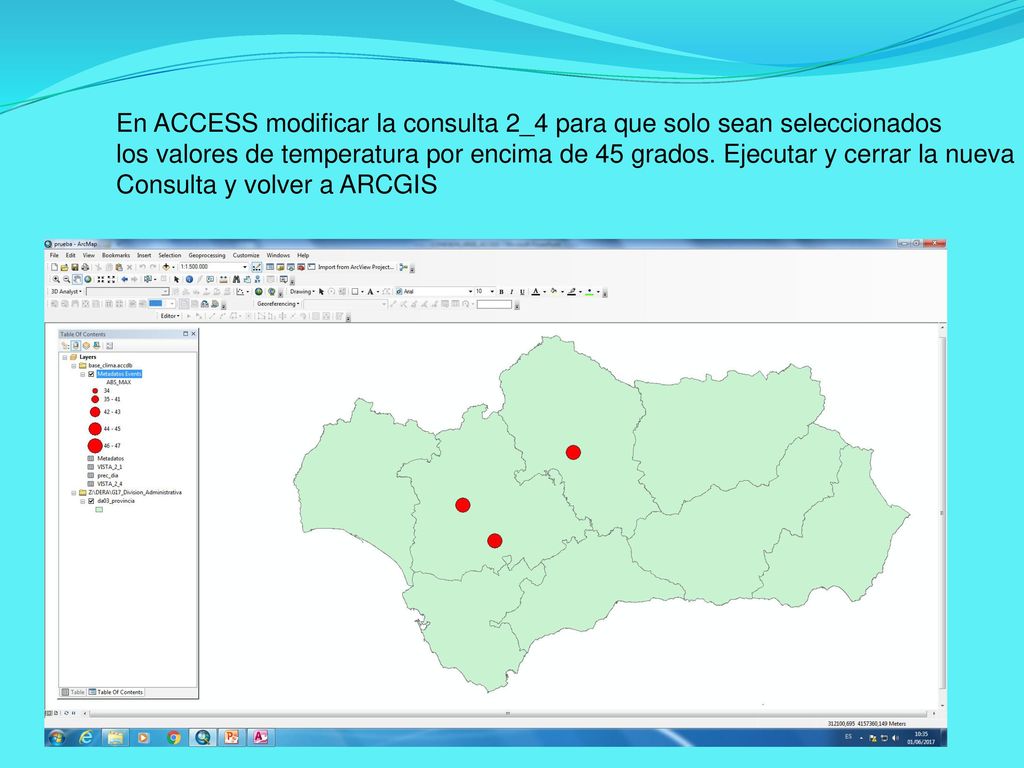1024x768 pixels.
Task: Toggle Underline text formatting
Action: [x=522, y=292]
